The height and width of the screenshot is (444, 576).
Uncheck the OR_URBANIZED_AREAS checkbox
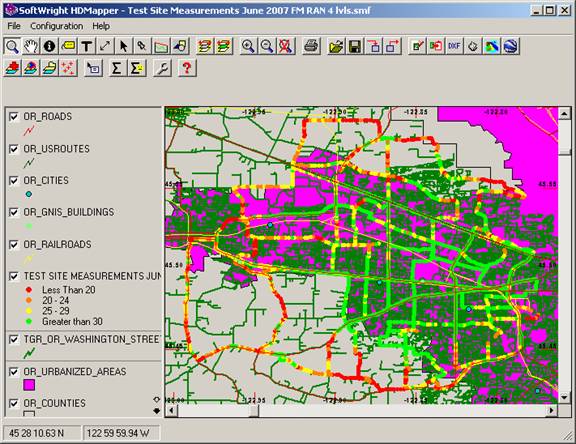[x=14, y=372]
